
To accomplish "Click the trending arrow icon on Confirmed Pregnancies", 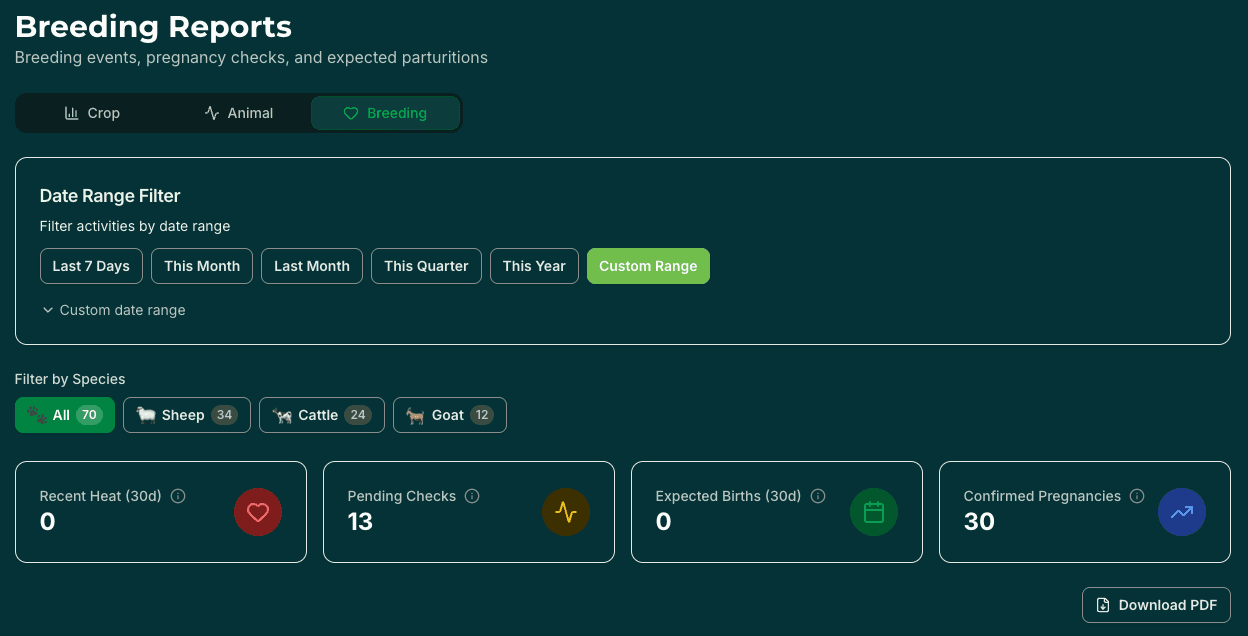I will (x=1182, y=512).
